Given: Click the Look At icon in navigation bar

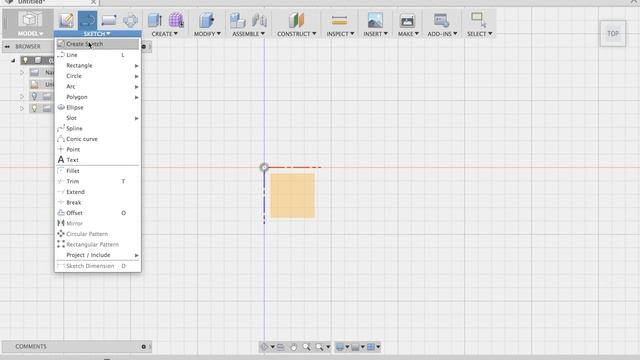Looking at the screenshot, I should tap(280, 347).
